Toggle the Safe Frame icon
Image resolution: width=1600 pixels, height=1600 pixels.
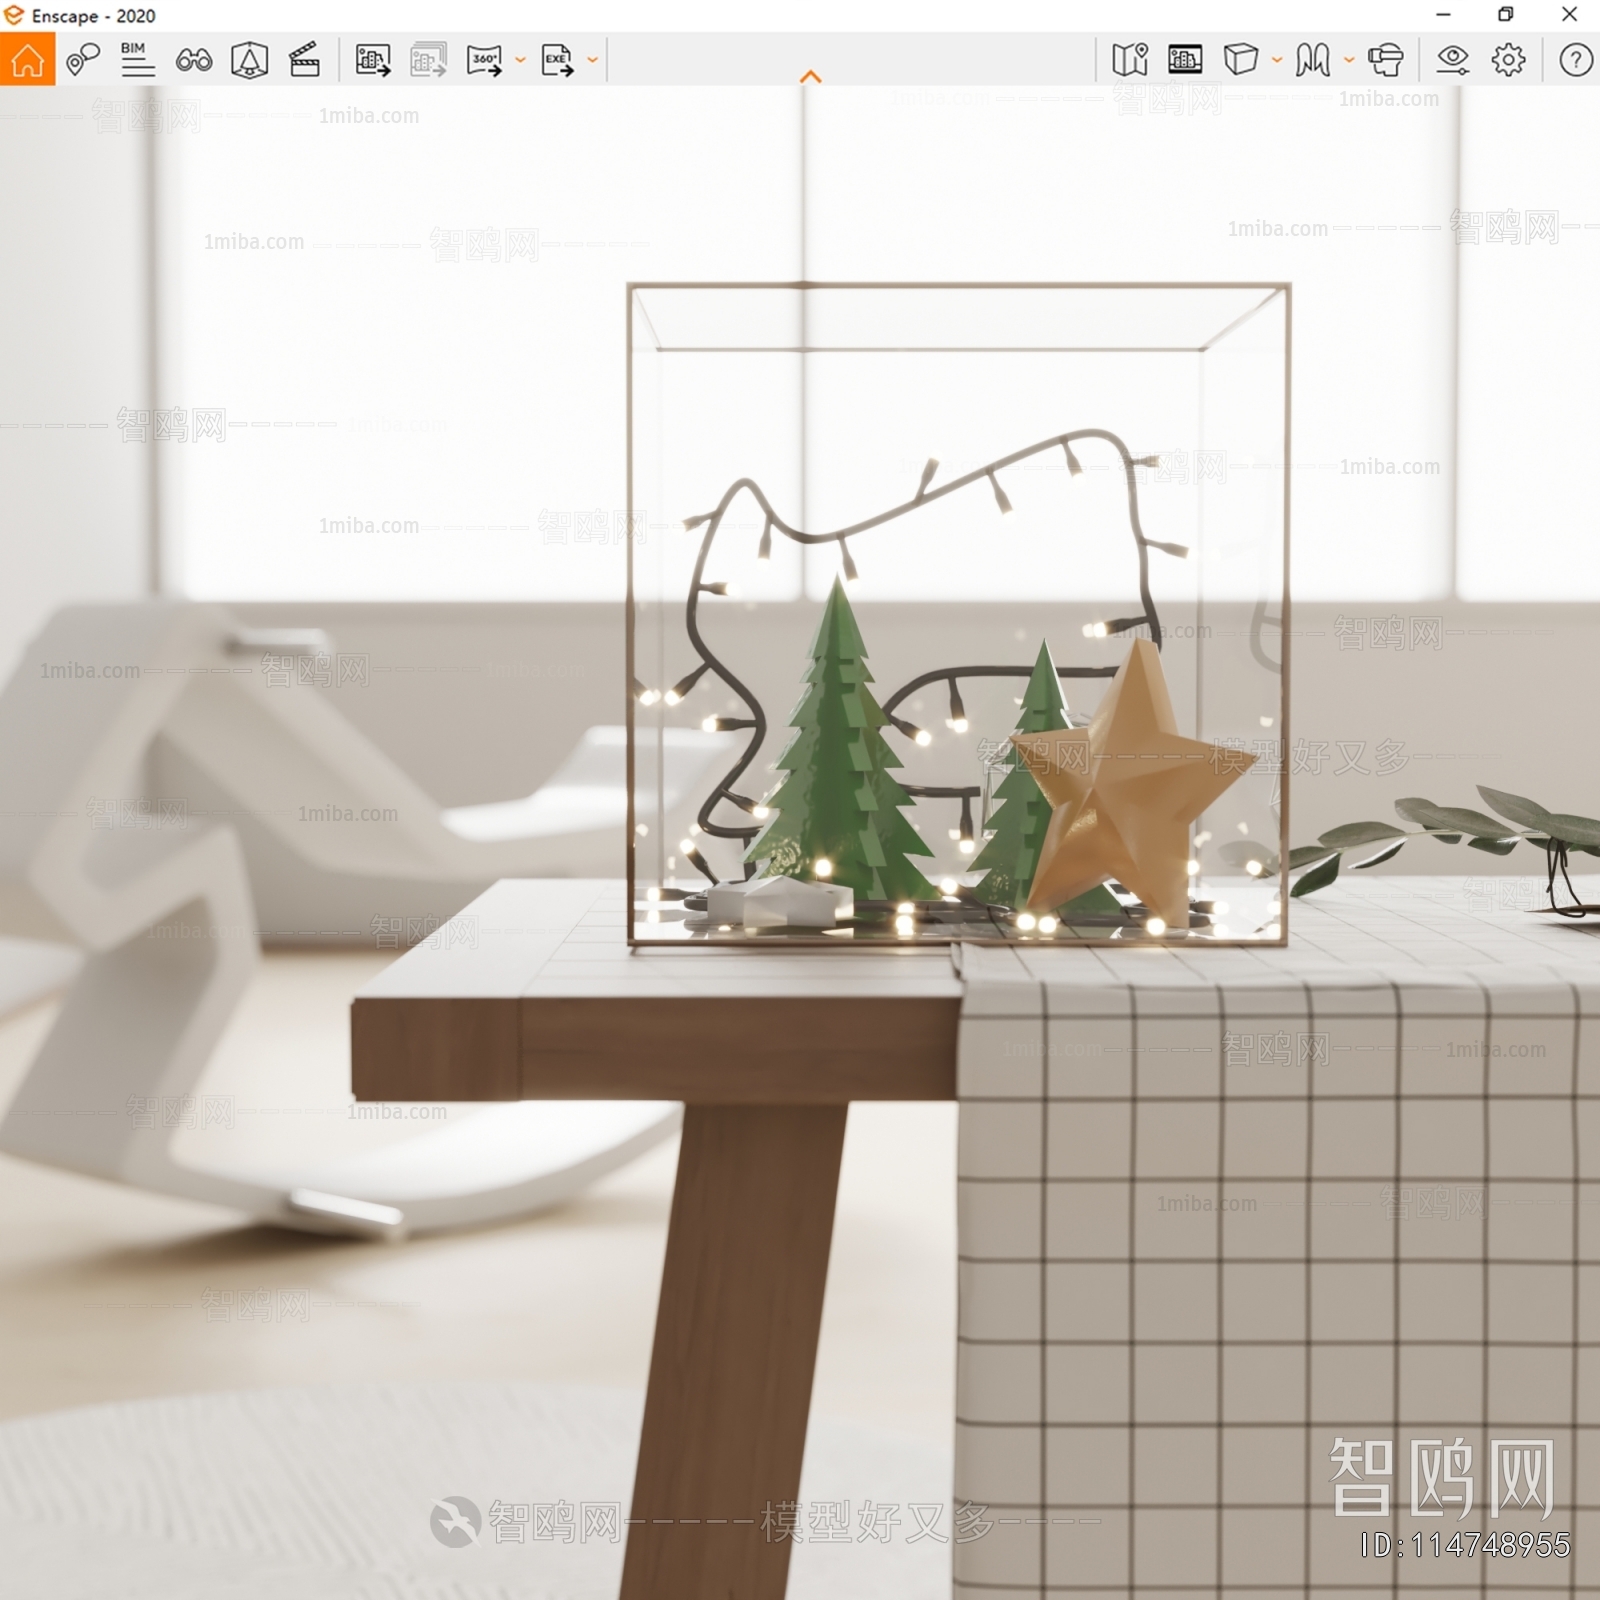[x=1185, y=60]
